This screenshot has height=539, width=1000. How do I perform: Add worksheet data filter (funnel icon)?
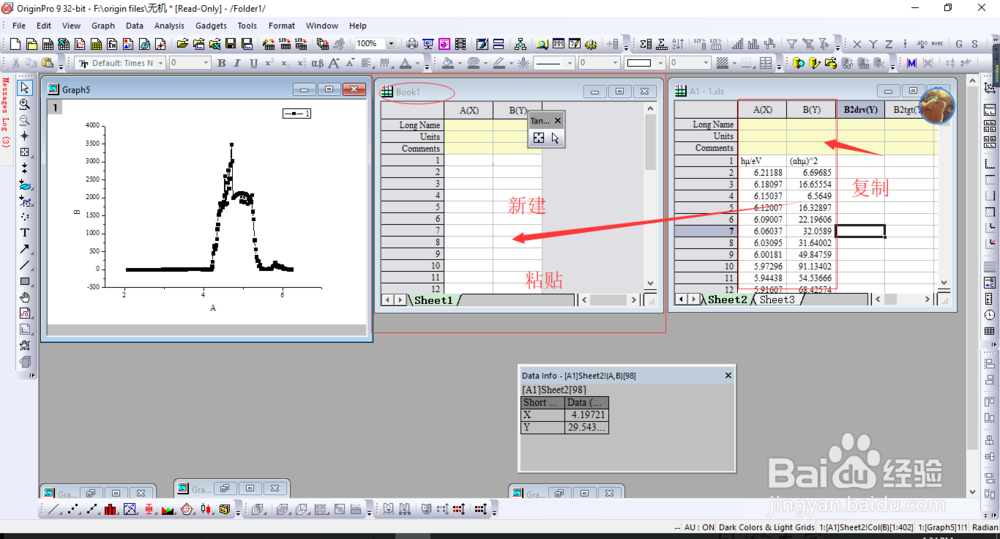pos(792,44)
